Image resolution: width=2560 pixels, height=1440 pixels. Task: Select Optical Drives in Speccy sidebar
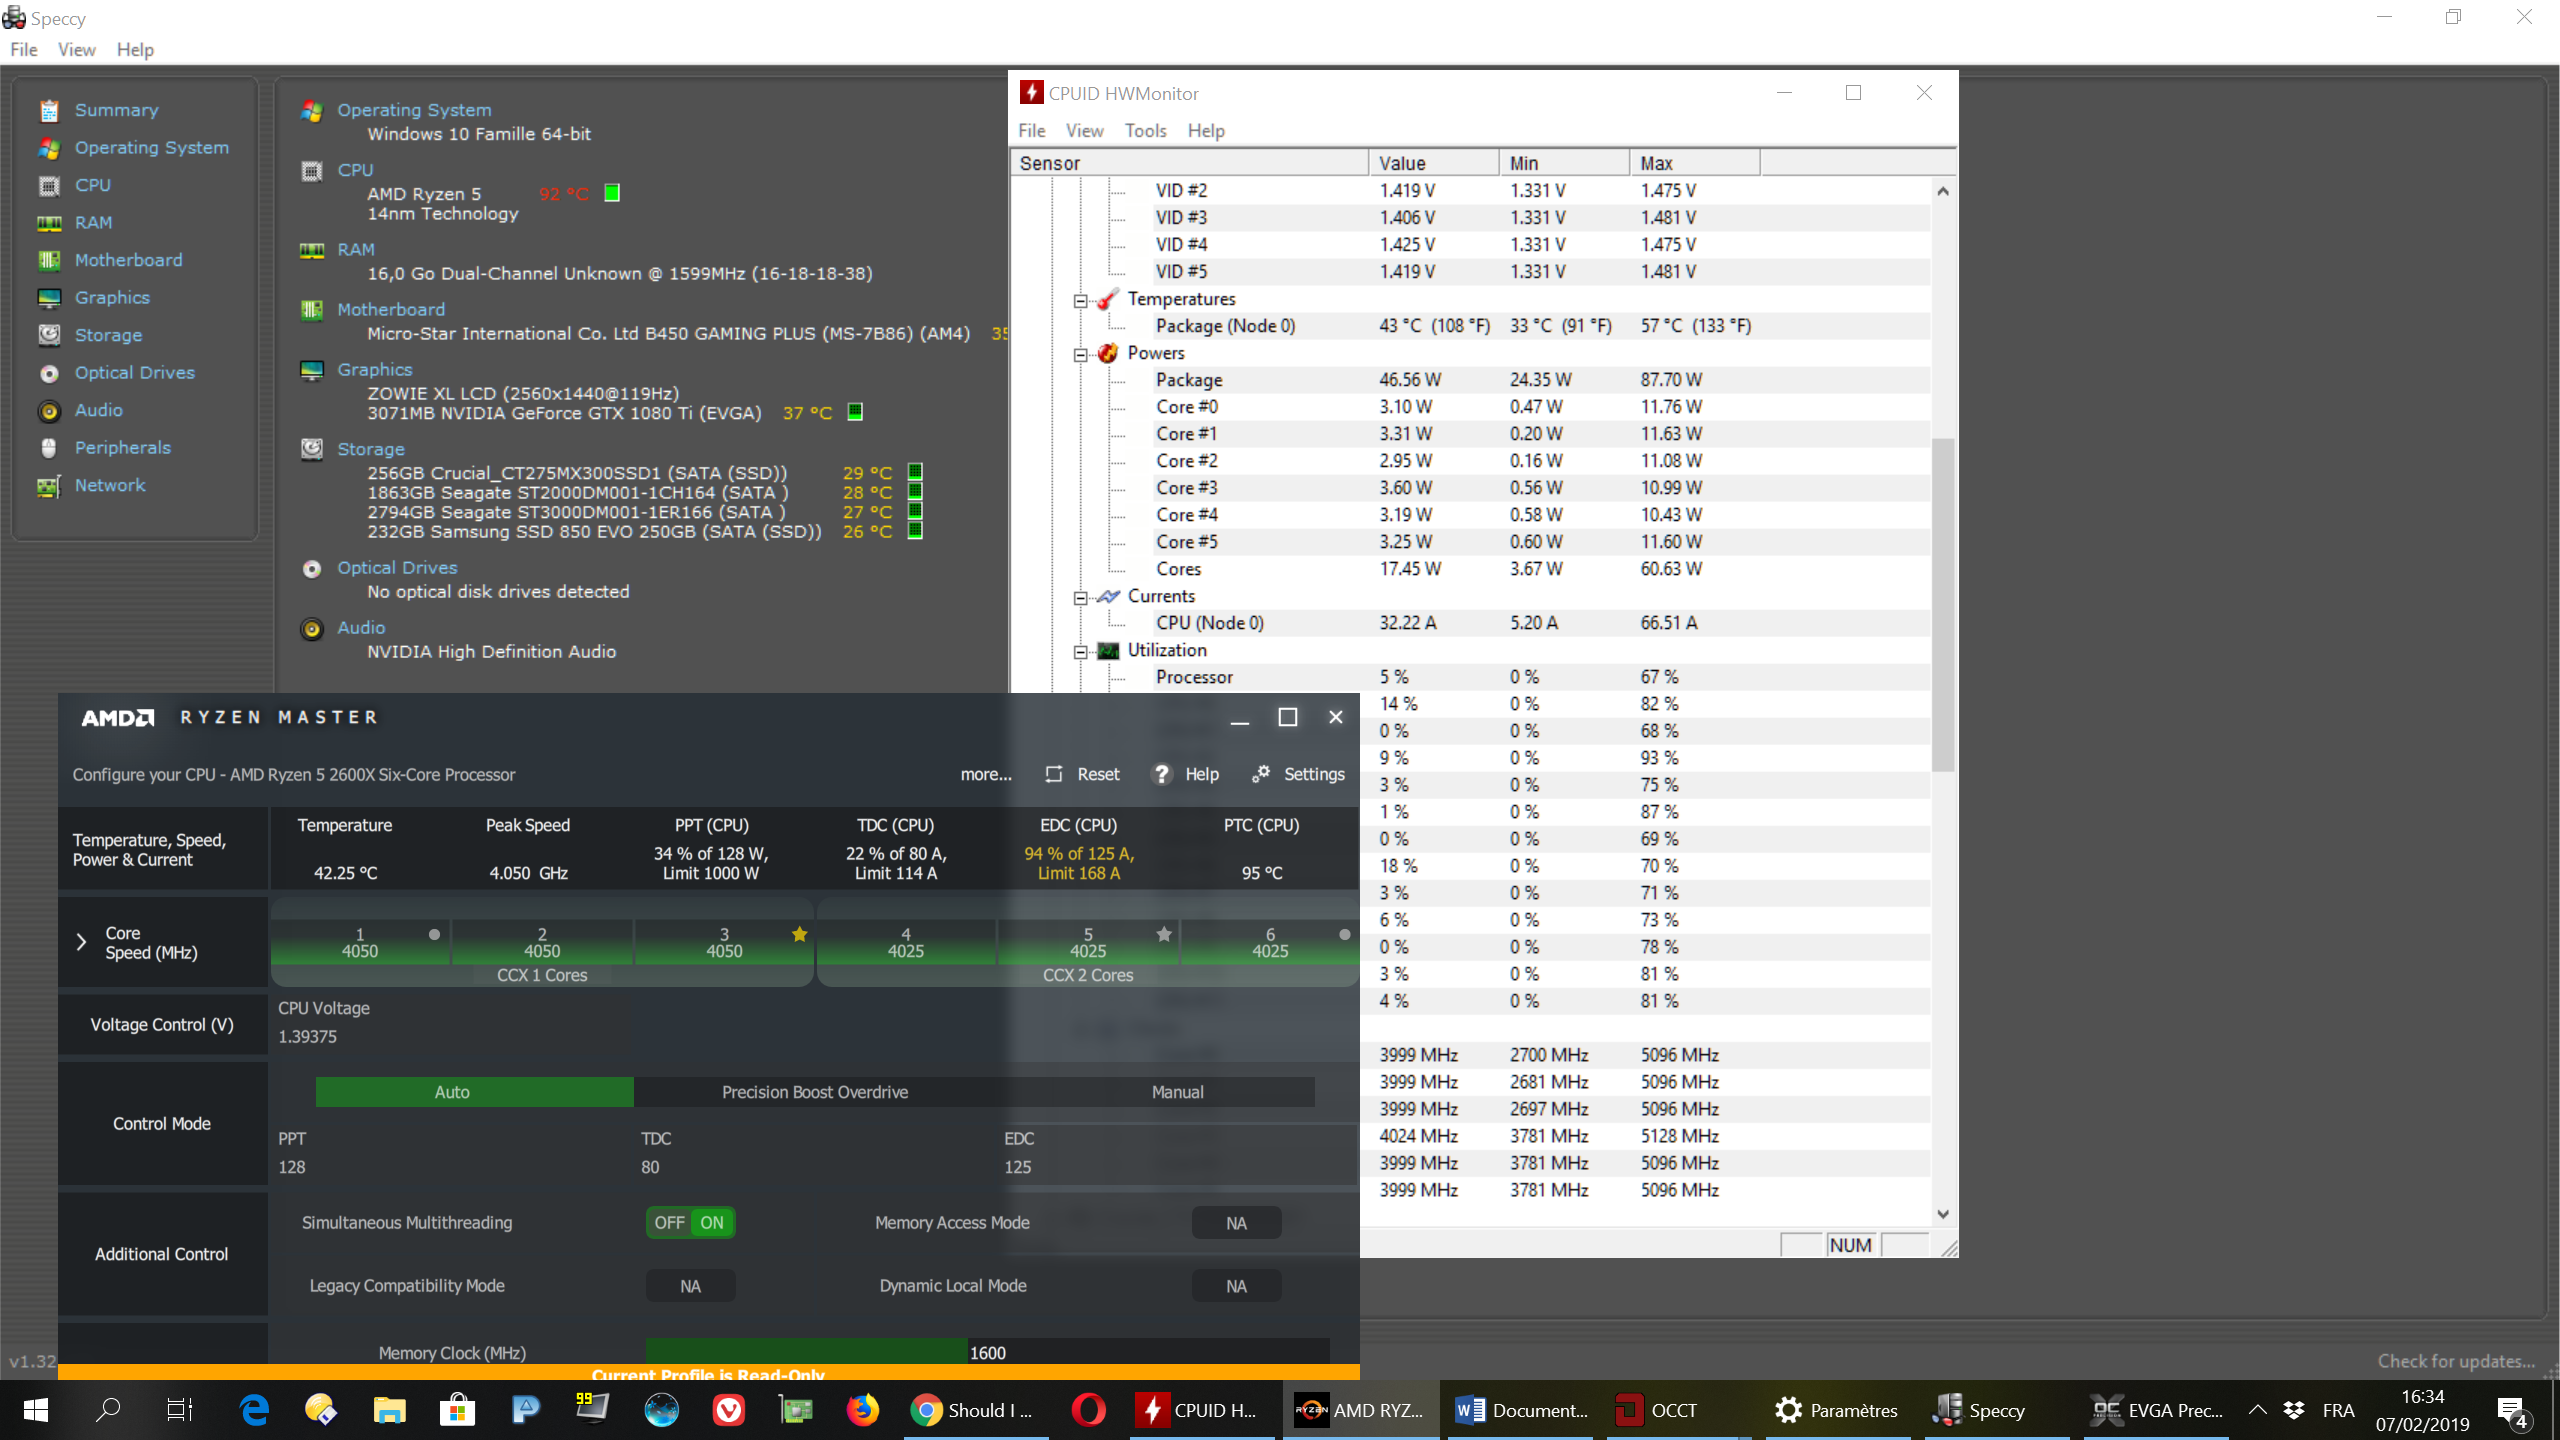(135, 372)
